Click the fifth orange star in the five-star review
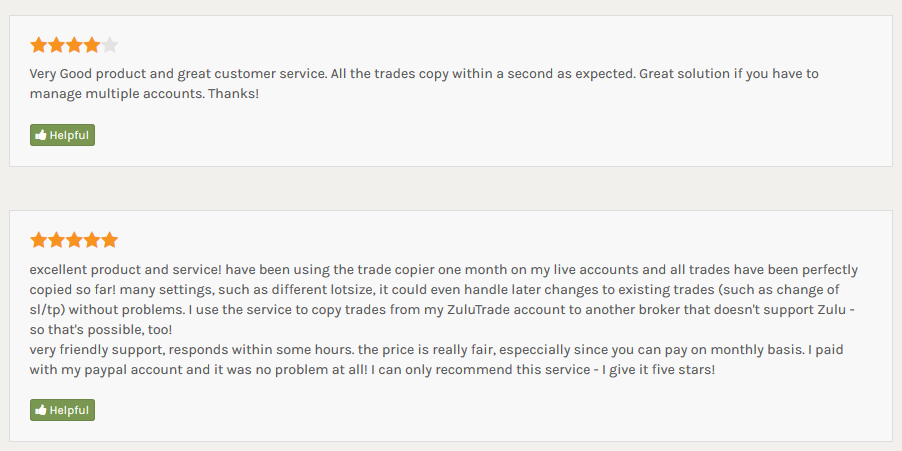 [x=110, y=240]
